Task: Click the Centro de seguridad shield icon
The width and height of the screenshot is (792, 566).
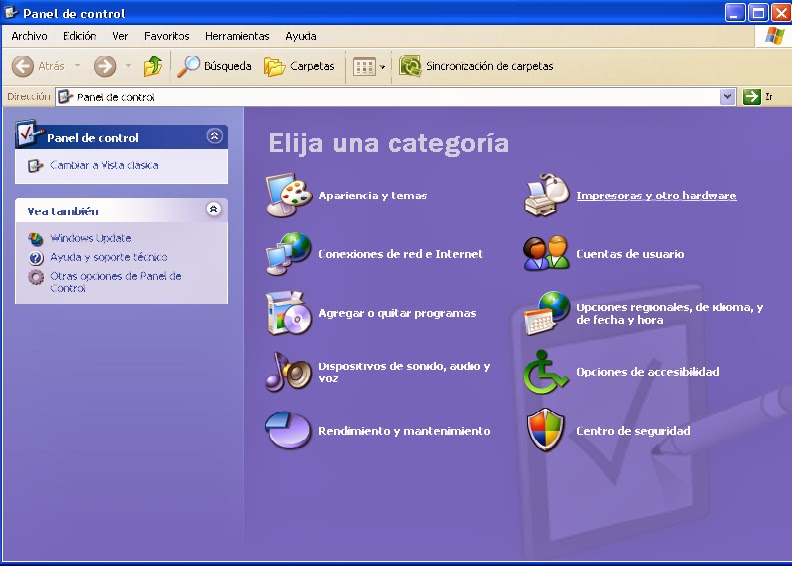Action: tap(546, 430)
